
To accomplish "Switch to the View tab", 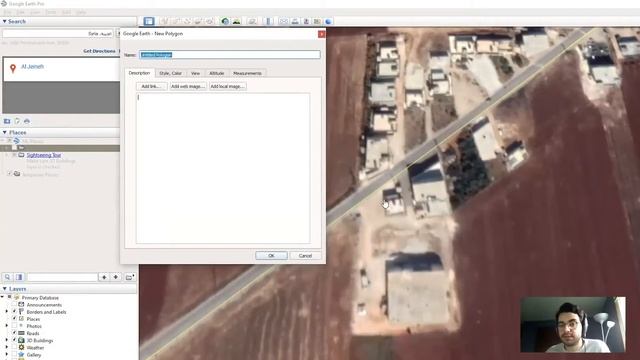I will (196, 73).
